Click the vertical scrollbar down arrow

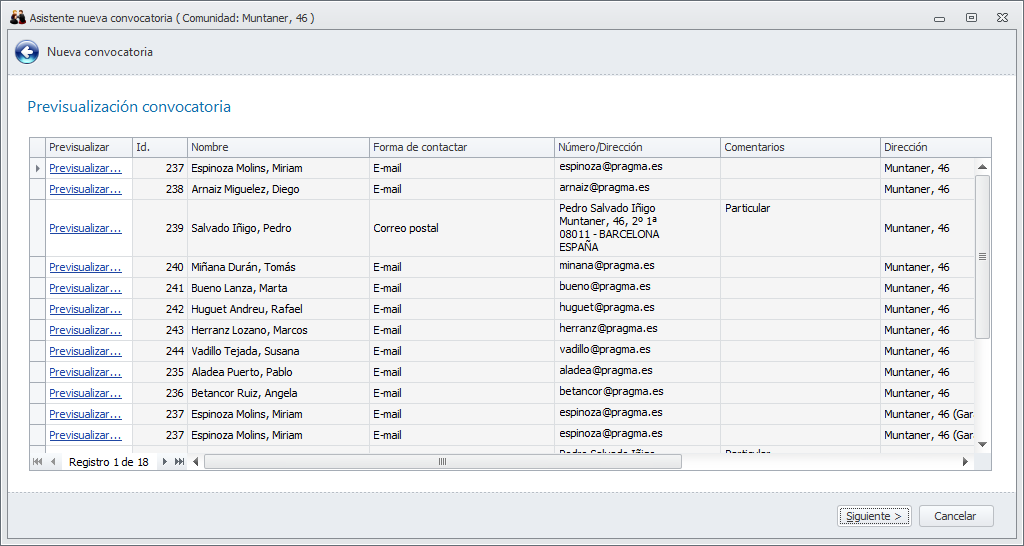point(982,443)
